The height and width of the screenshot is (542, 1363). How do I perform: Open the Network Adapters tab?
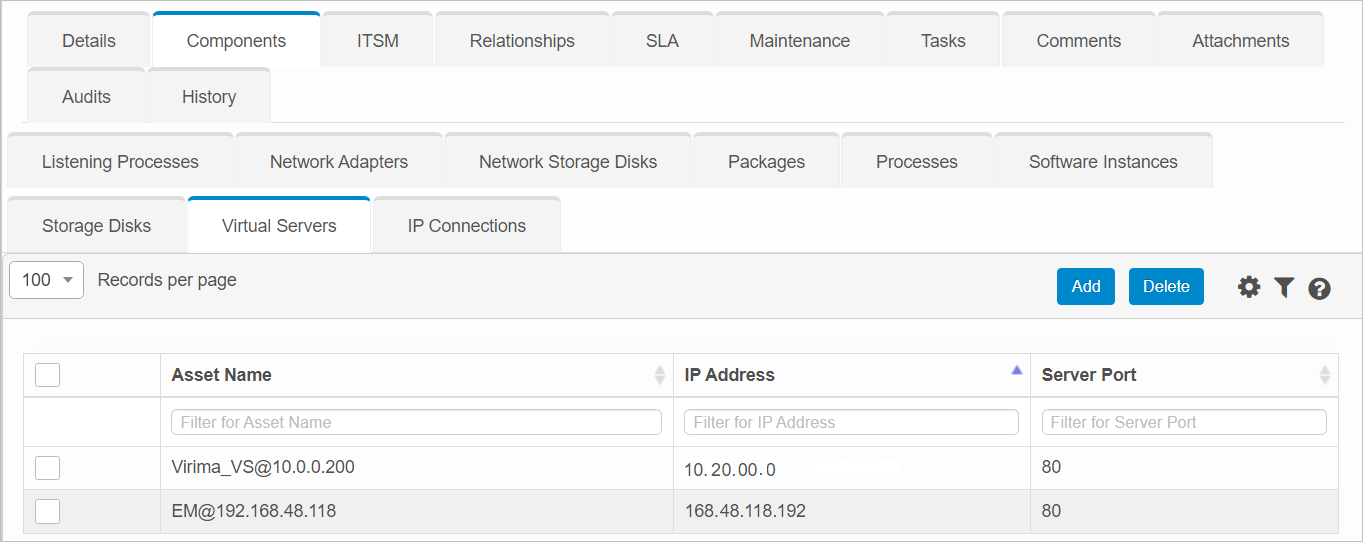point(339,162)
